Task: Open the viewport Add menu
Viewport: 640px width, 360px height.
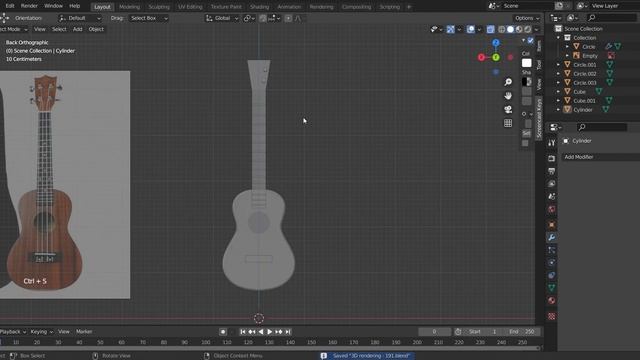Action: pyautogui.click(x=78, y=29)
